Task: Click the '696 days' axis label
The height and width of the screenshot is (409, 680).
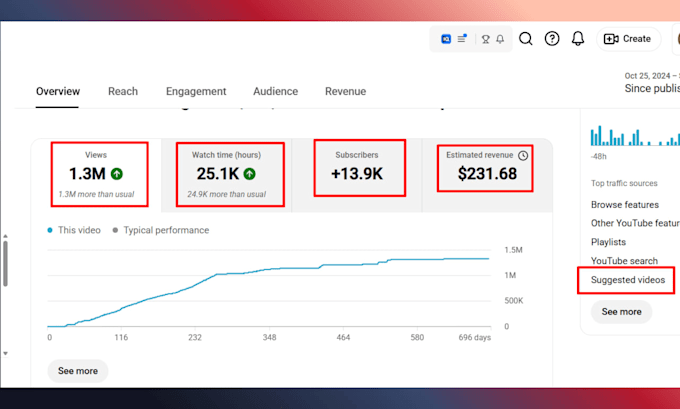Action: pyautogui.click(x=474, y=337)
